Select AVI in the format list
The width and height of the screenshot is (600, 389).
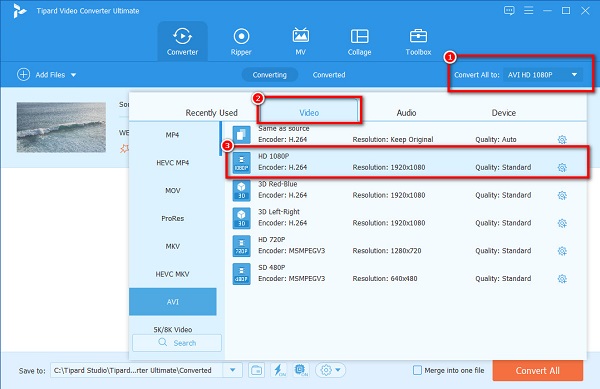[x=173, y=302]
